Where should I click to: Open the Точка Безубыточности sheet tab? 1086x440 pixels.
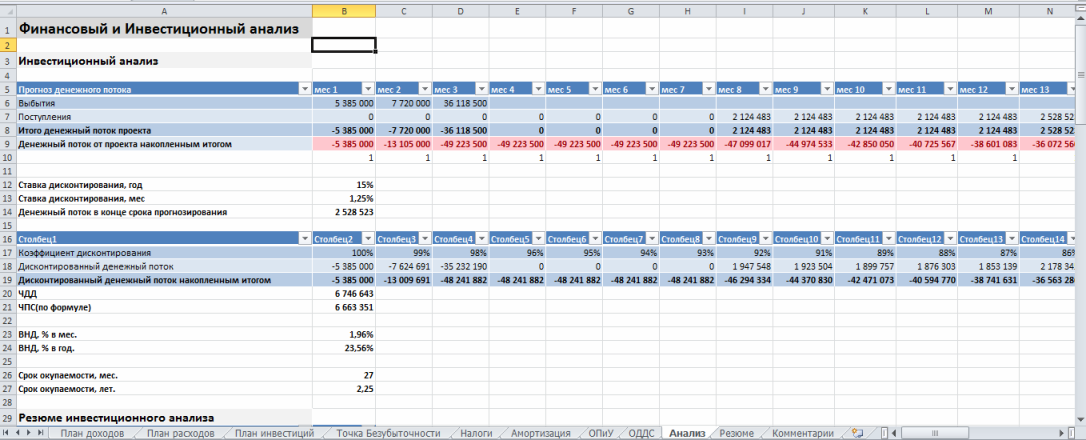[388, 433]
